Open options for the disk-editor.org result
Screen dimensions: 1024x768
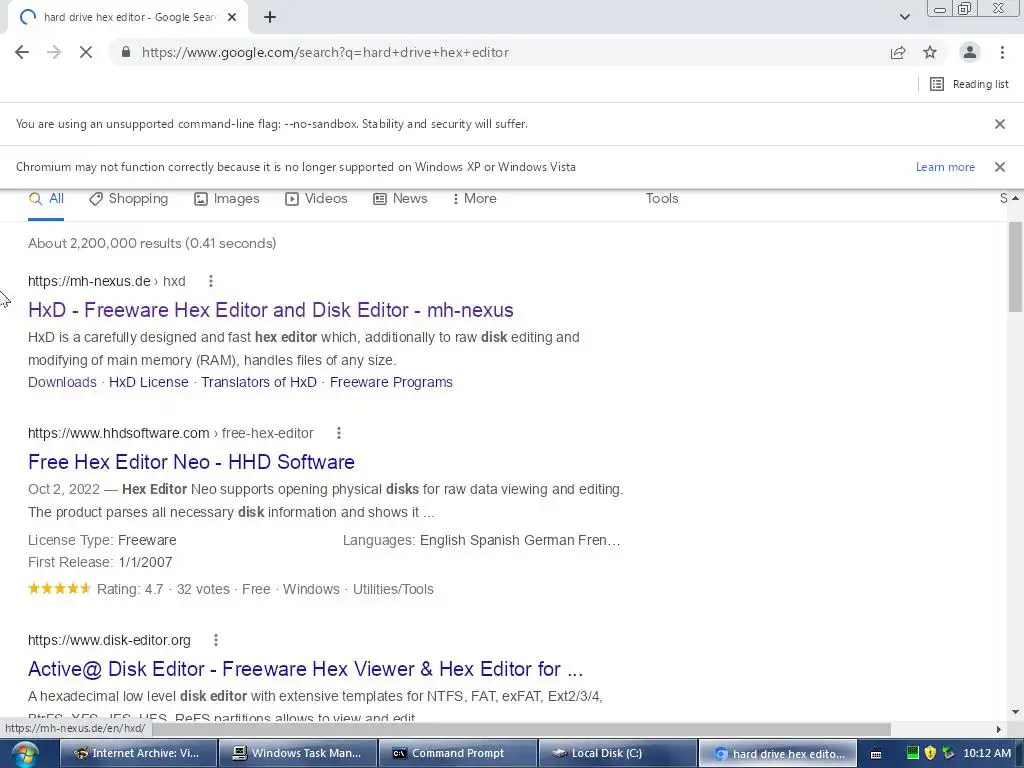216,641
